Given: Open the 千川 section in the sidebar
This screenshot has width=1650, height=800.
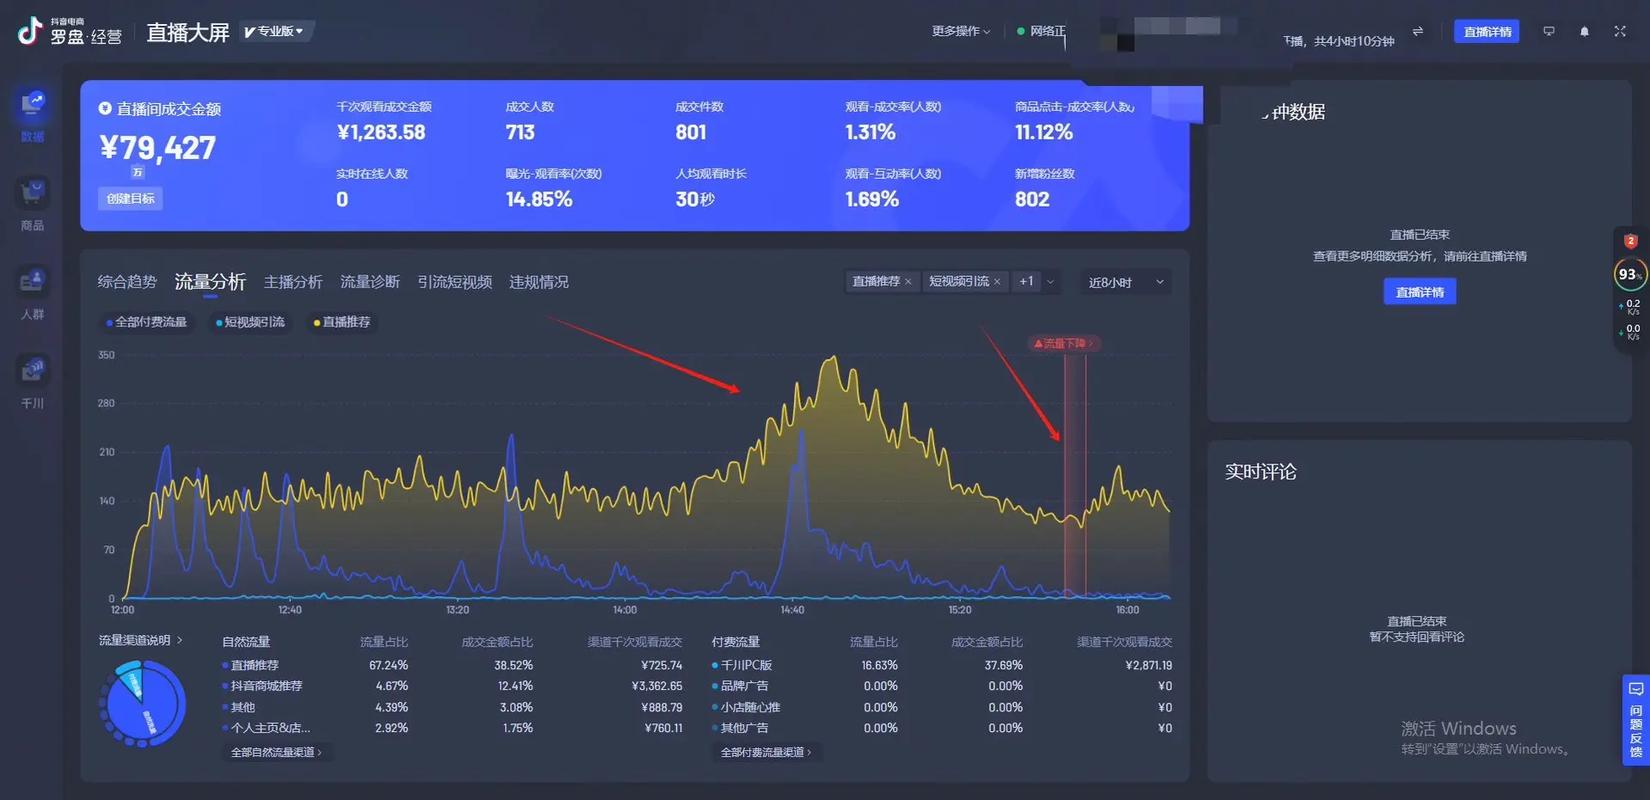Looking at the screenshot, I should coord(32,382).
